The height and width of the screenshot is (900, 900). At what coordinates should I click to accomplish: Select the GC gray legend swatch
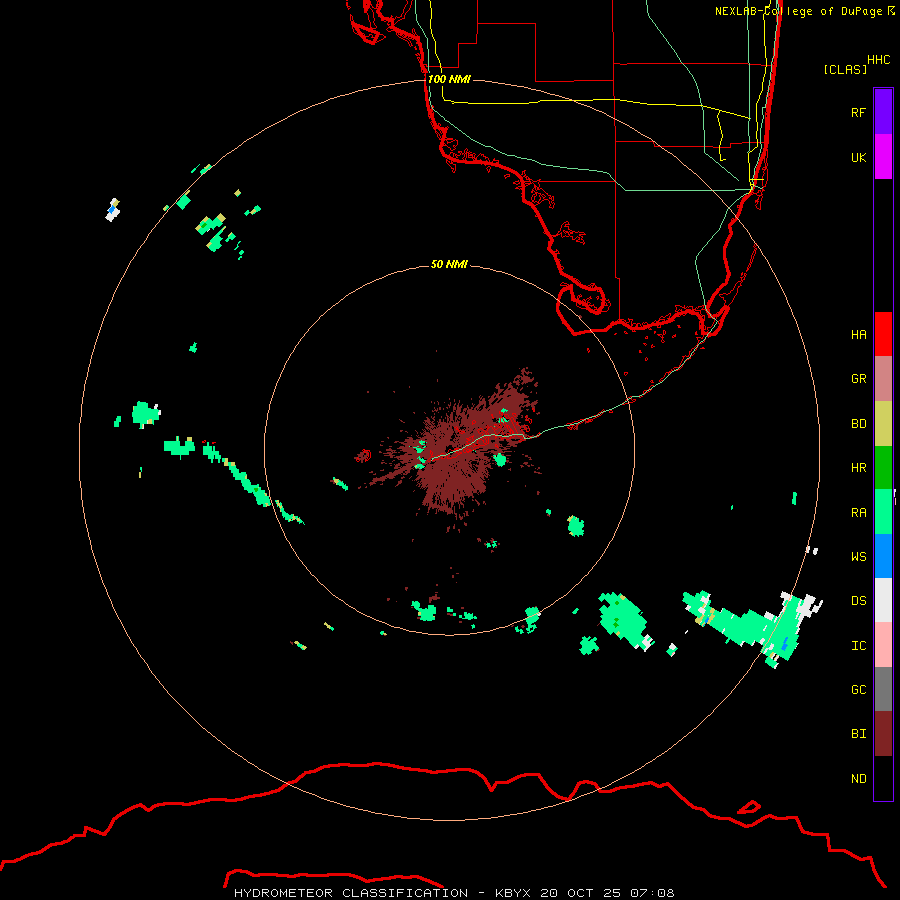point(883,689)
